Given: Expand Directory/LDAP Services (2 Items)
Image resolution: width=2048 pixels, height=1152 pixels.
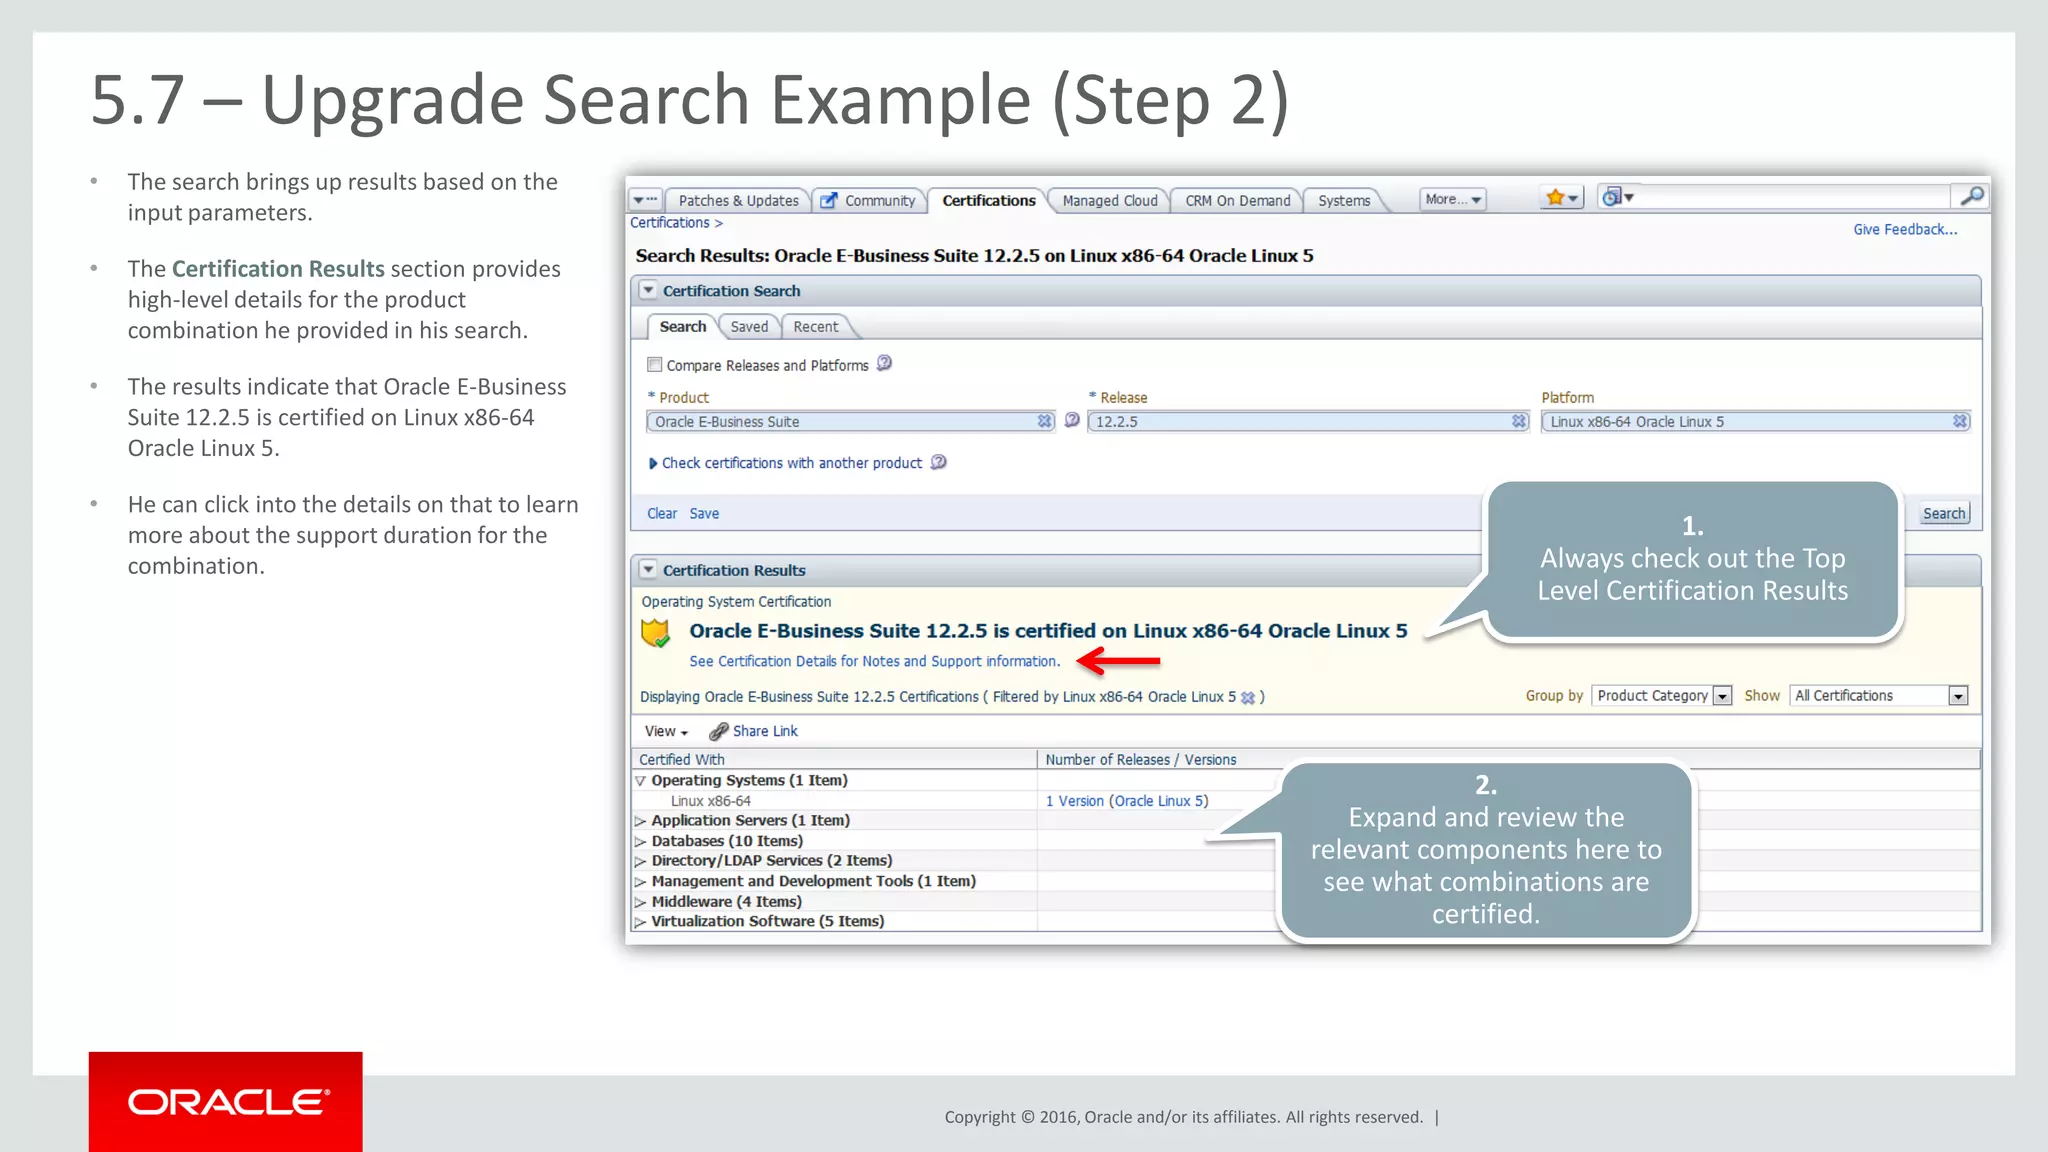Looking at the screenshot, I should pyautogui.click(x=640, y=861).
